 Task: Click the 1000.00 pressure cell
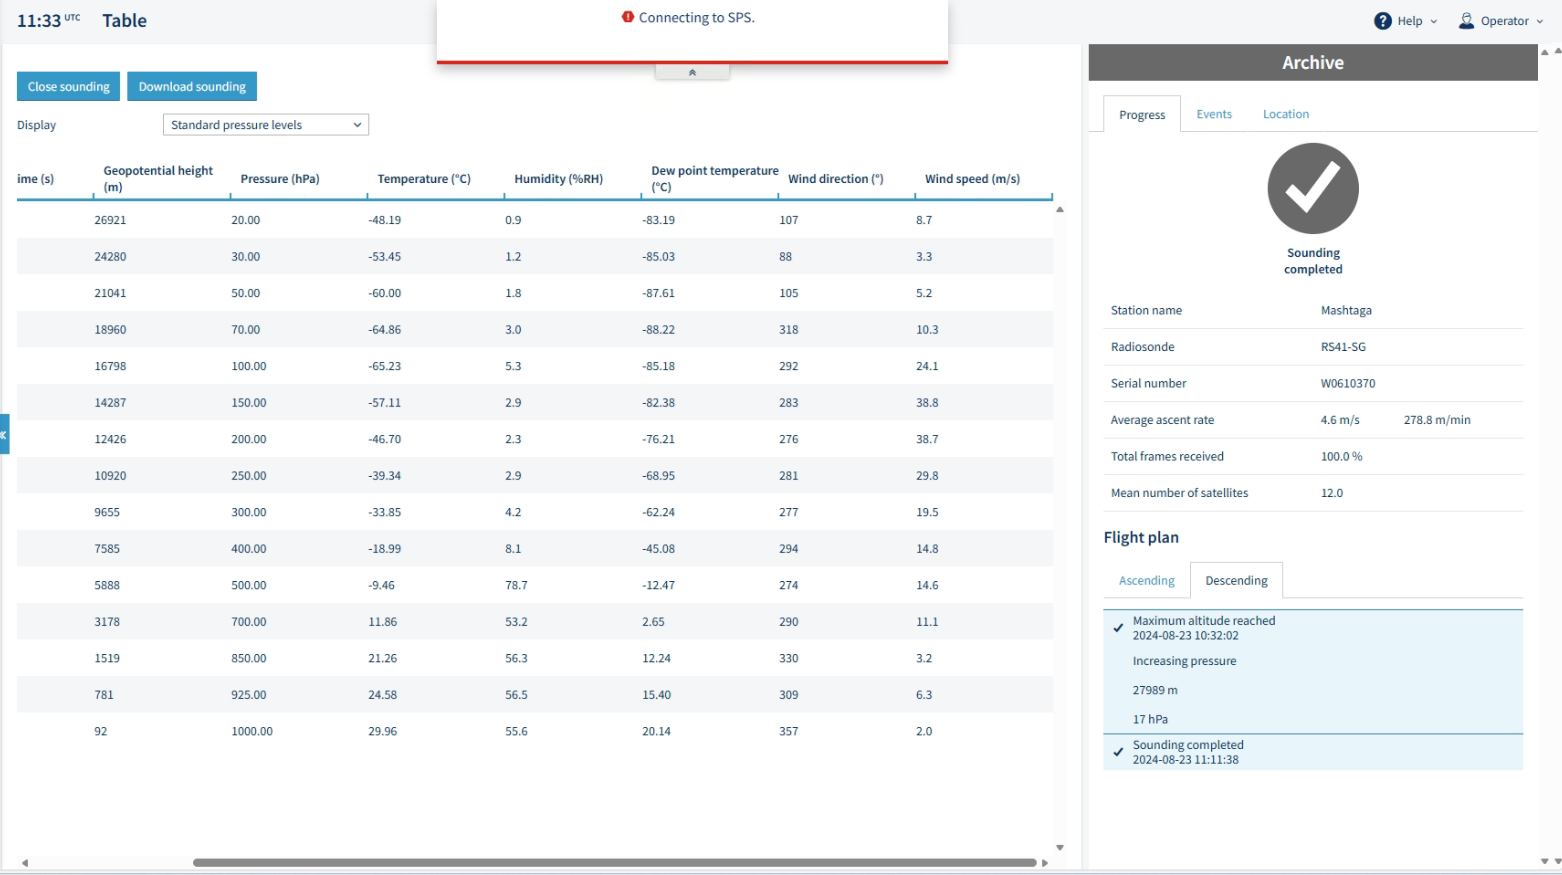(252, 732)
